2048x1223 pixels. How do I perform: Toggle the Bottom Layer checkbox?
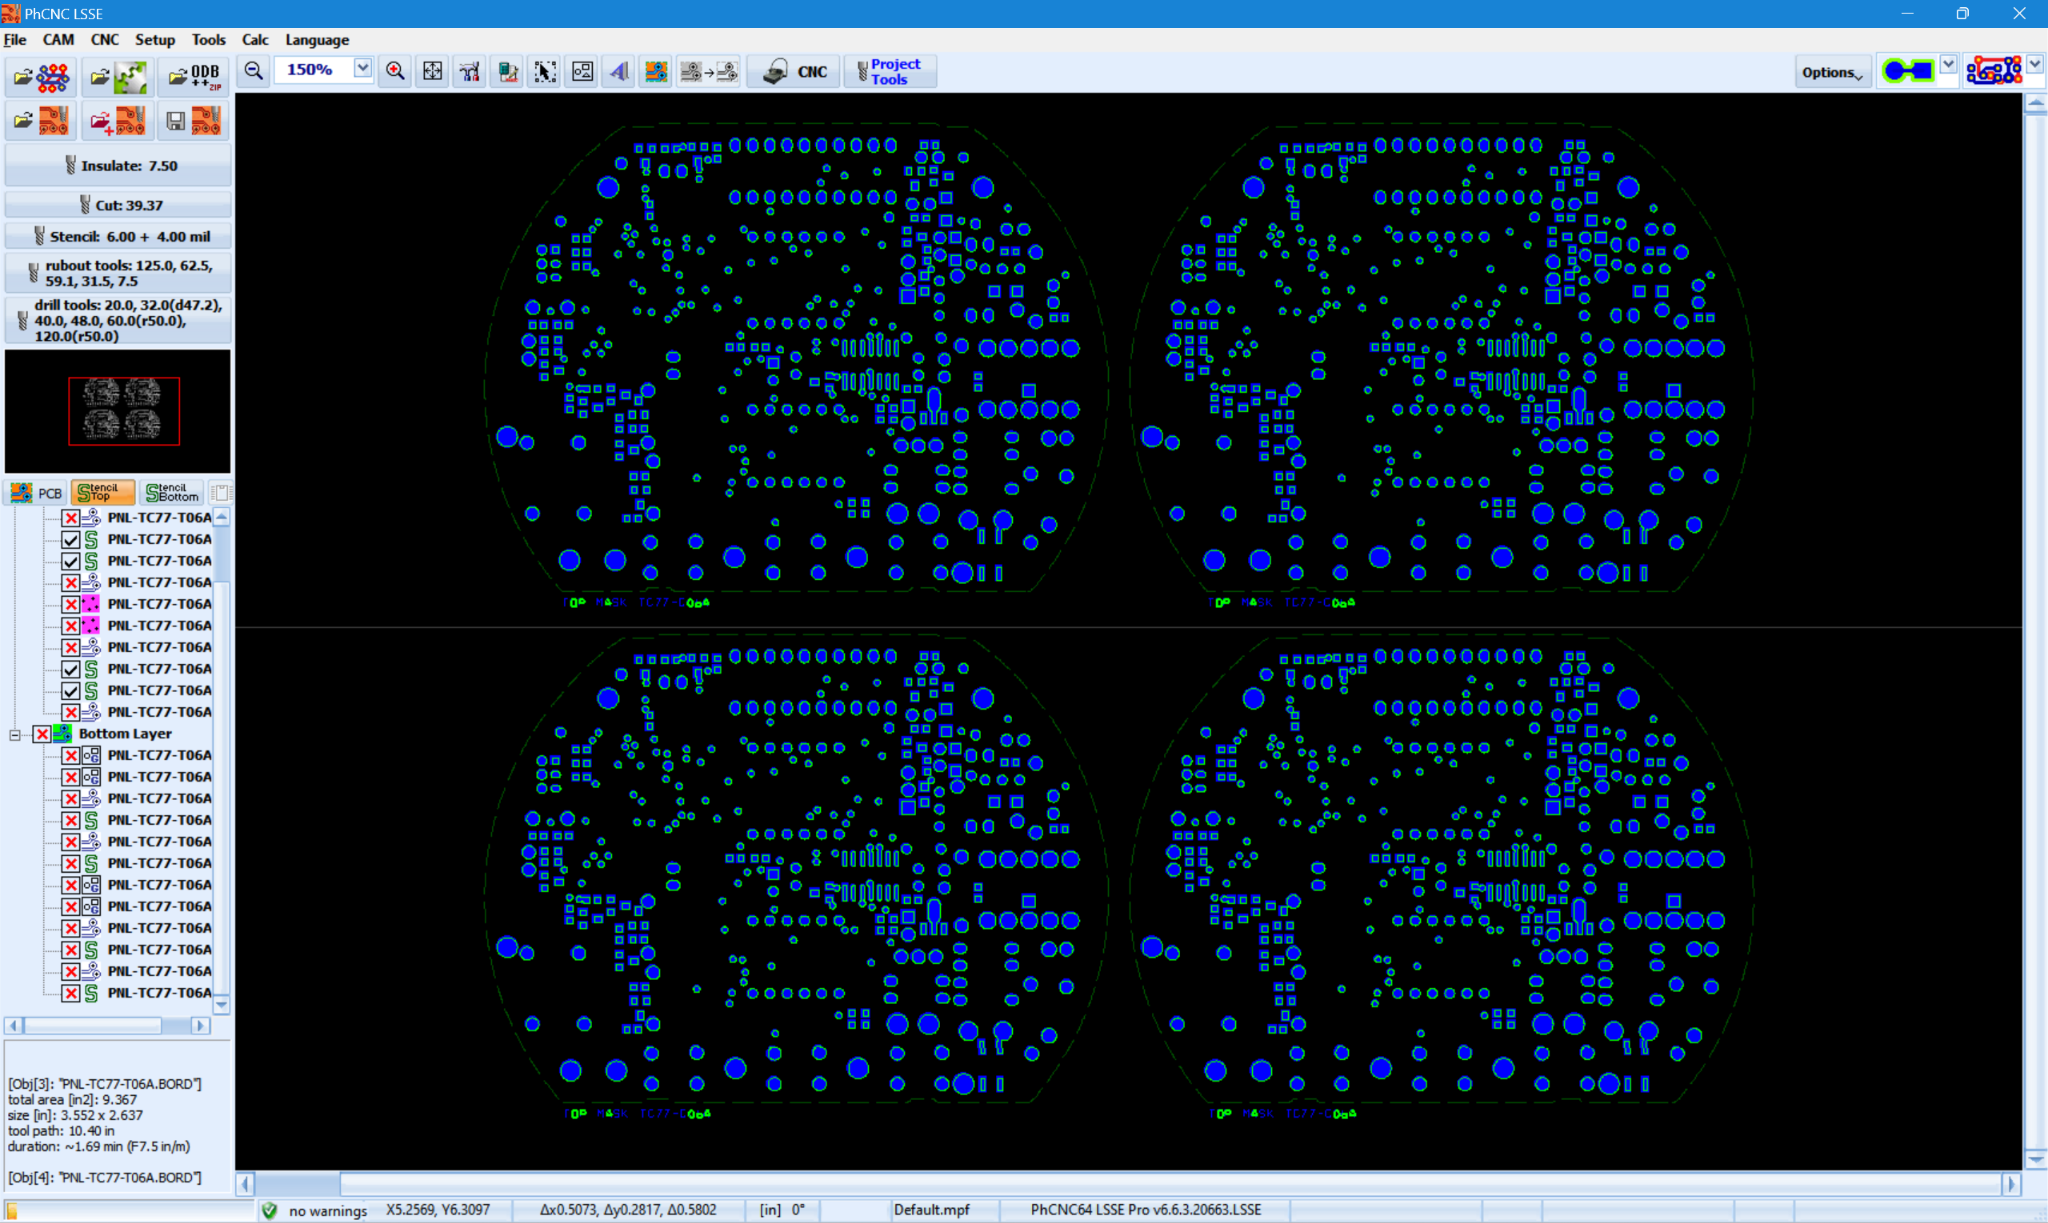(x=42, y=734)
